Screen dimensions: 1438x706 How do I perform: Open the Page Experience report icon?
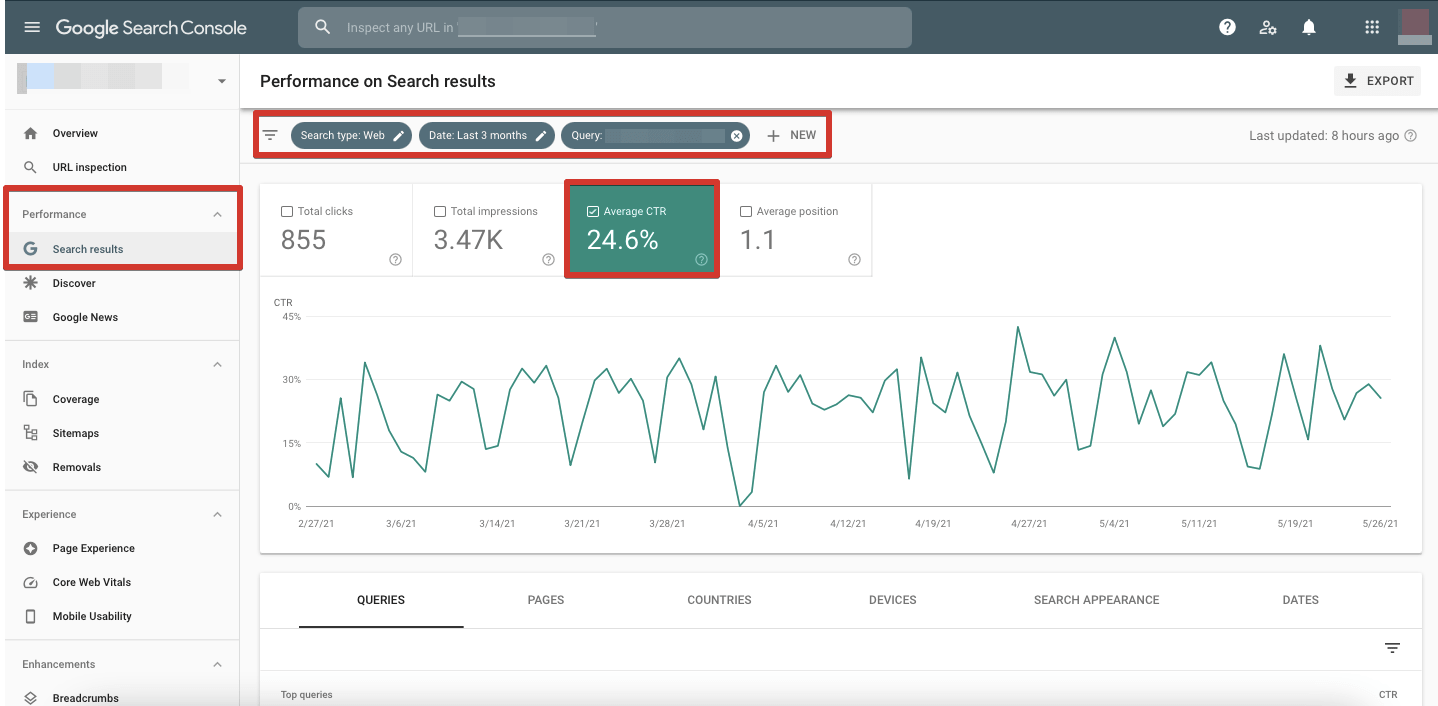point(31,548)
